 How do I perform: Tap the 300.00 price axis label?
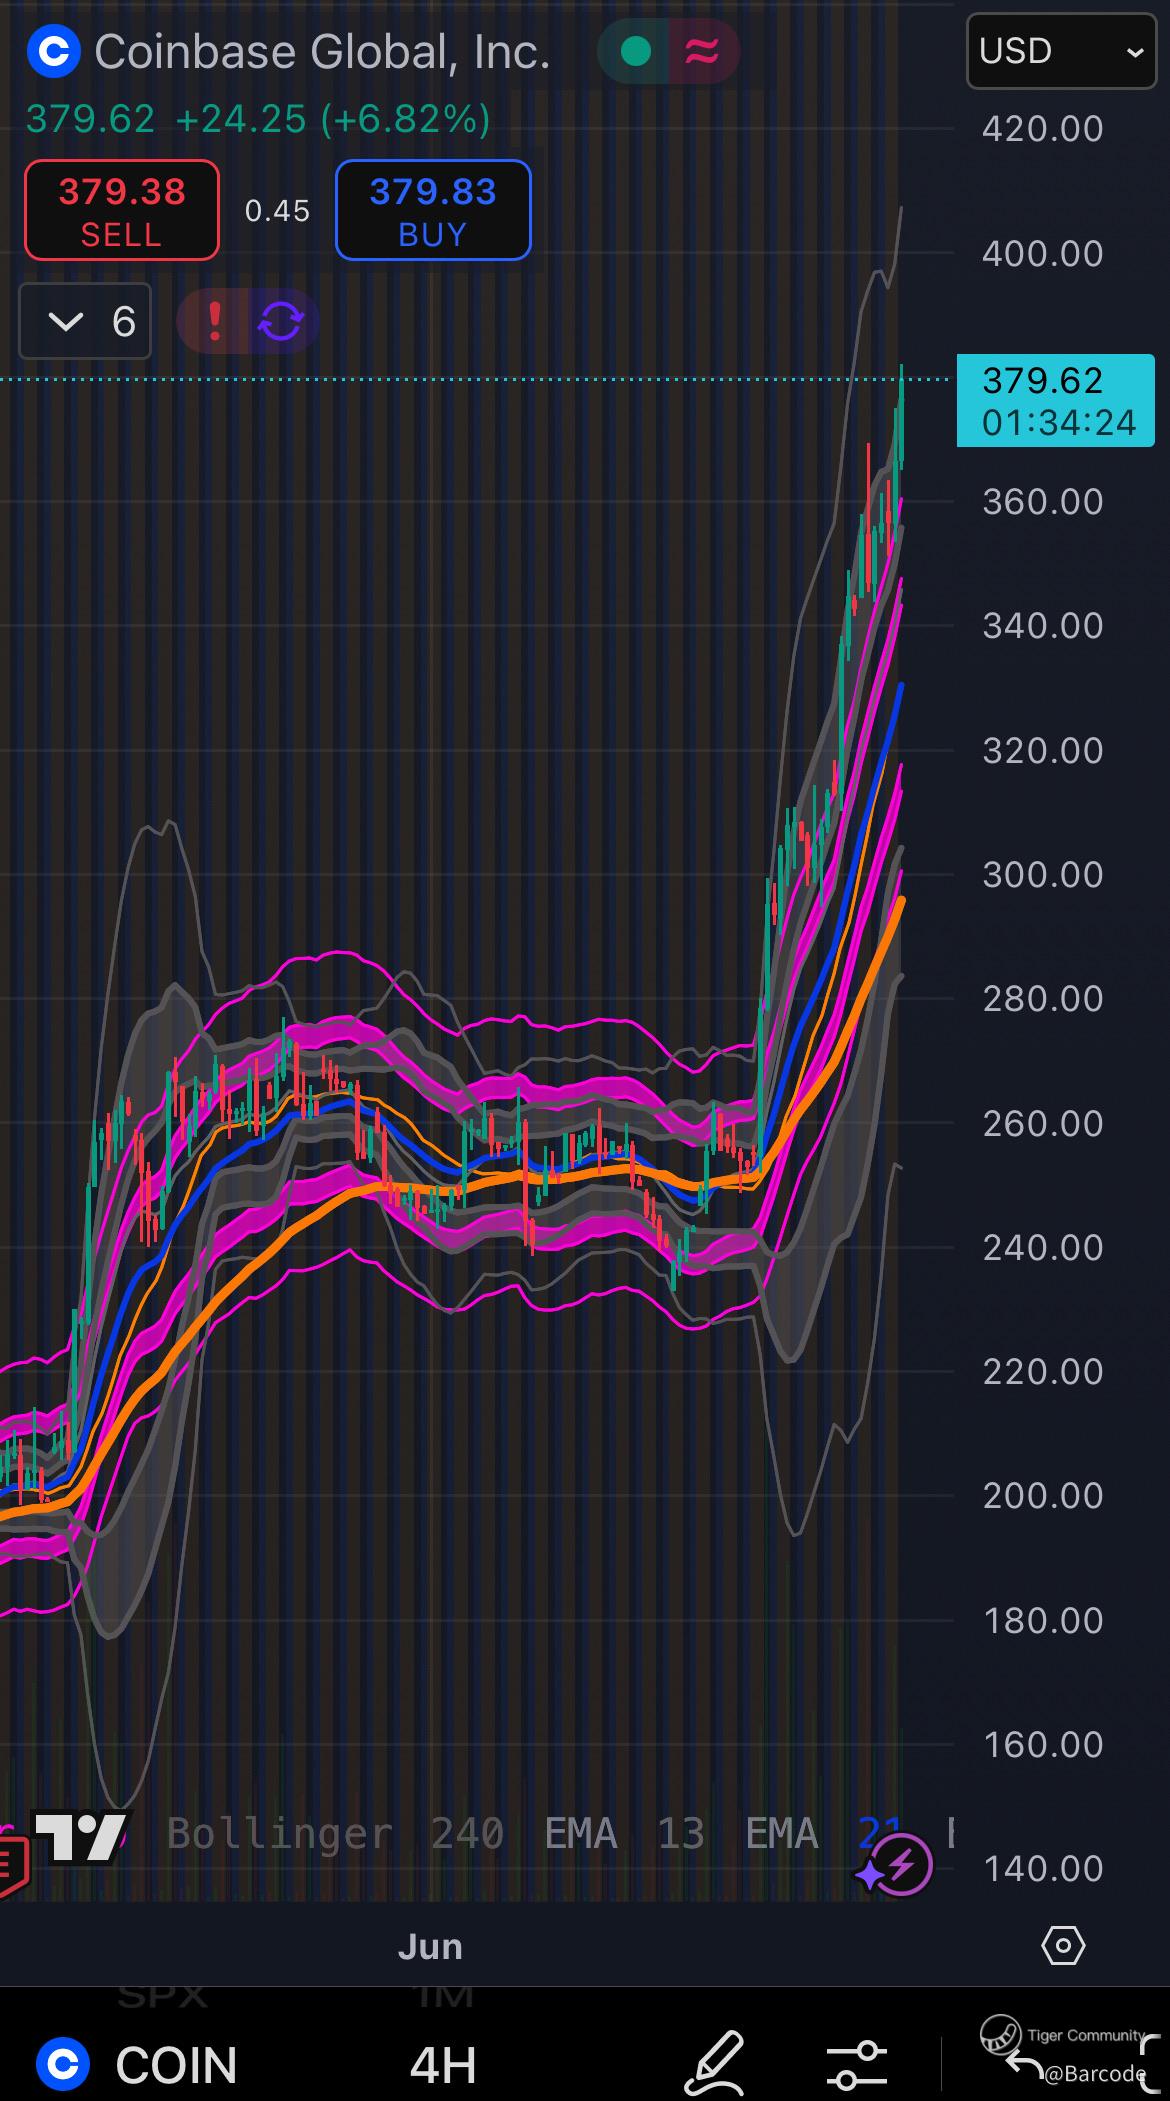[1043, 875]
